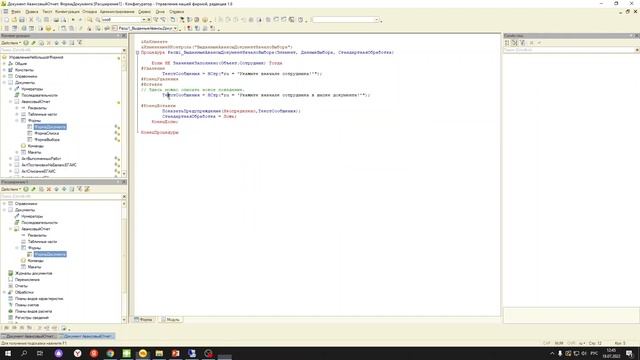Click Add (green plus) in configuration panel

point(26,43)
